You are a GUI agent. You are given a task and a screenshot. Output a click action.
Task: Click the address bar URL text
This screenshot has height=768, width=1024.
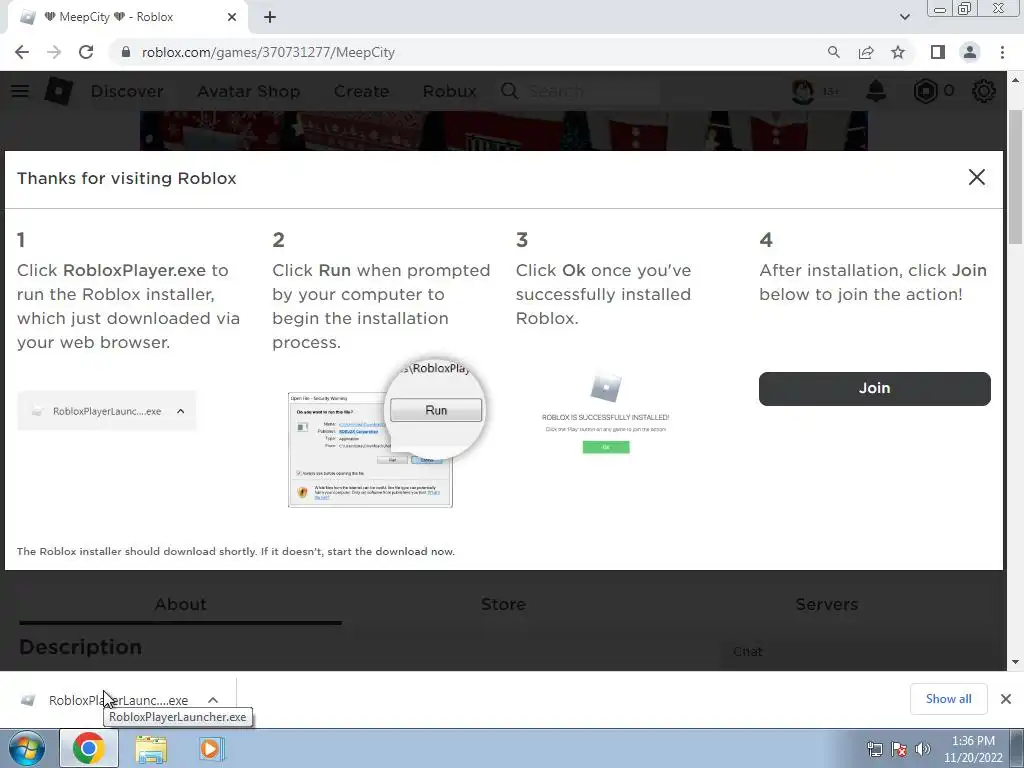tap(268, 52)
